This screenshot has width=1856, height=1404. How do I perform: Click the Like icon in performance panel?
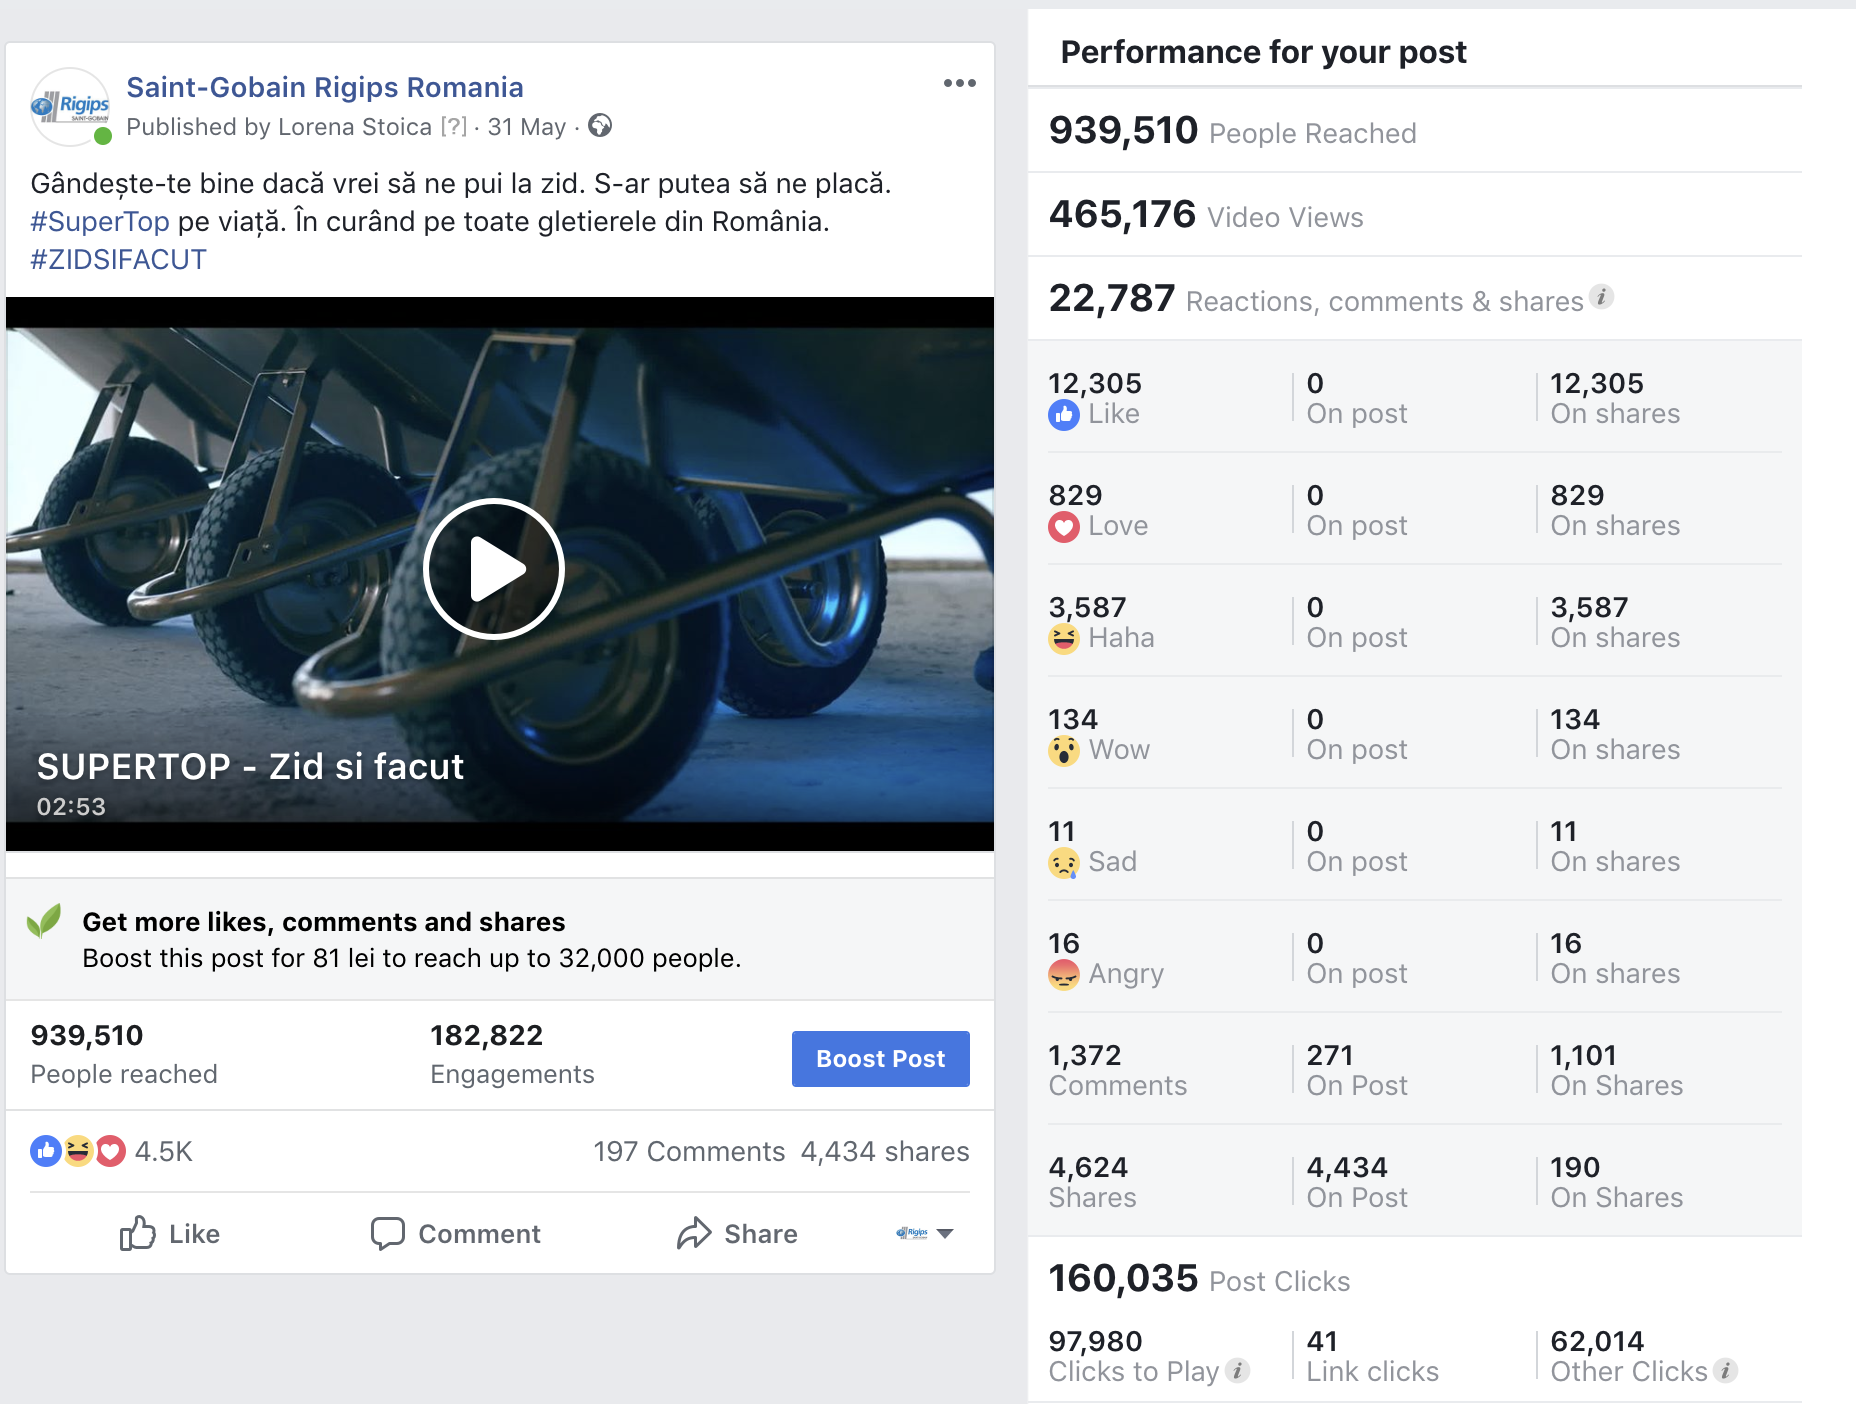coord(1064,414)
